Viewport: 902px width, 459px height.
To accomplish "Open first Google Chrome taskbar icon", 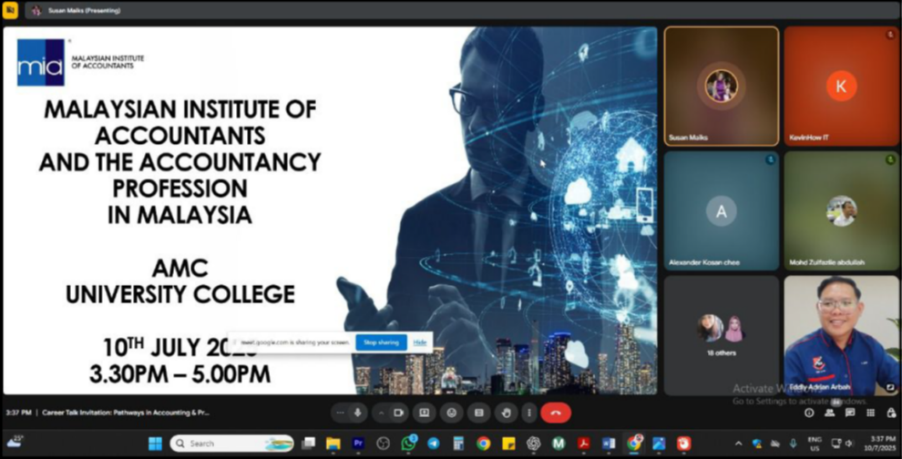I will [483, 443].
